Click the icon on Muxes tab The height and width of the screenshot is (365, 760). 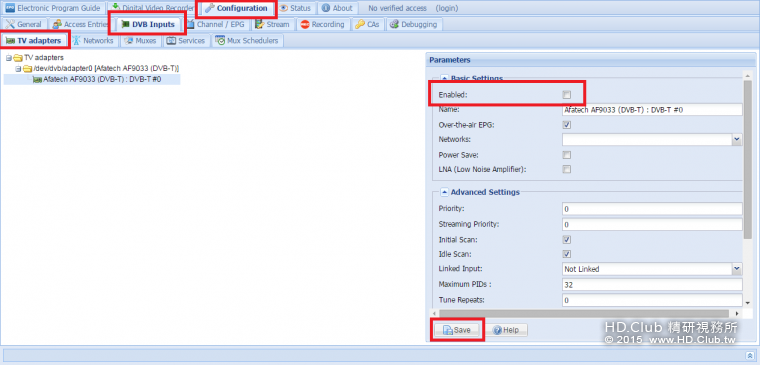(128, 41)
